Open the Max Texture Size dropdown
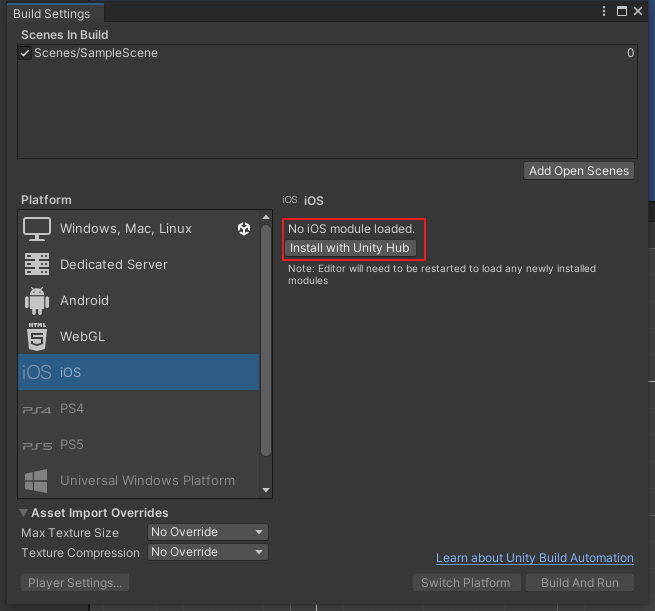This screenshot has width=655, height=611. 208,532
